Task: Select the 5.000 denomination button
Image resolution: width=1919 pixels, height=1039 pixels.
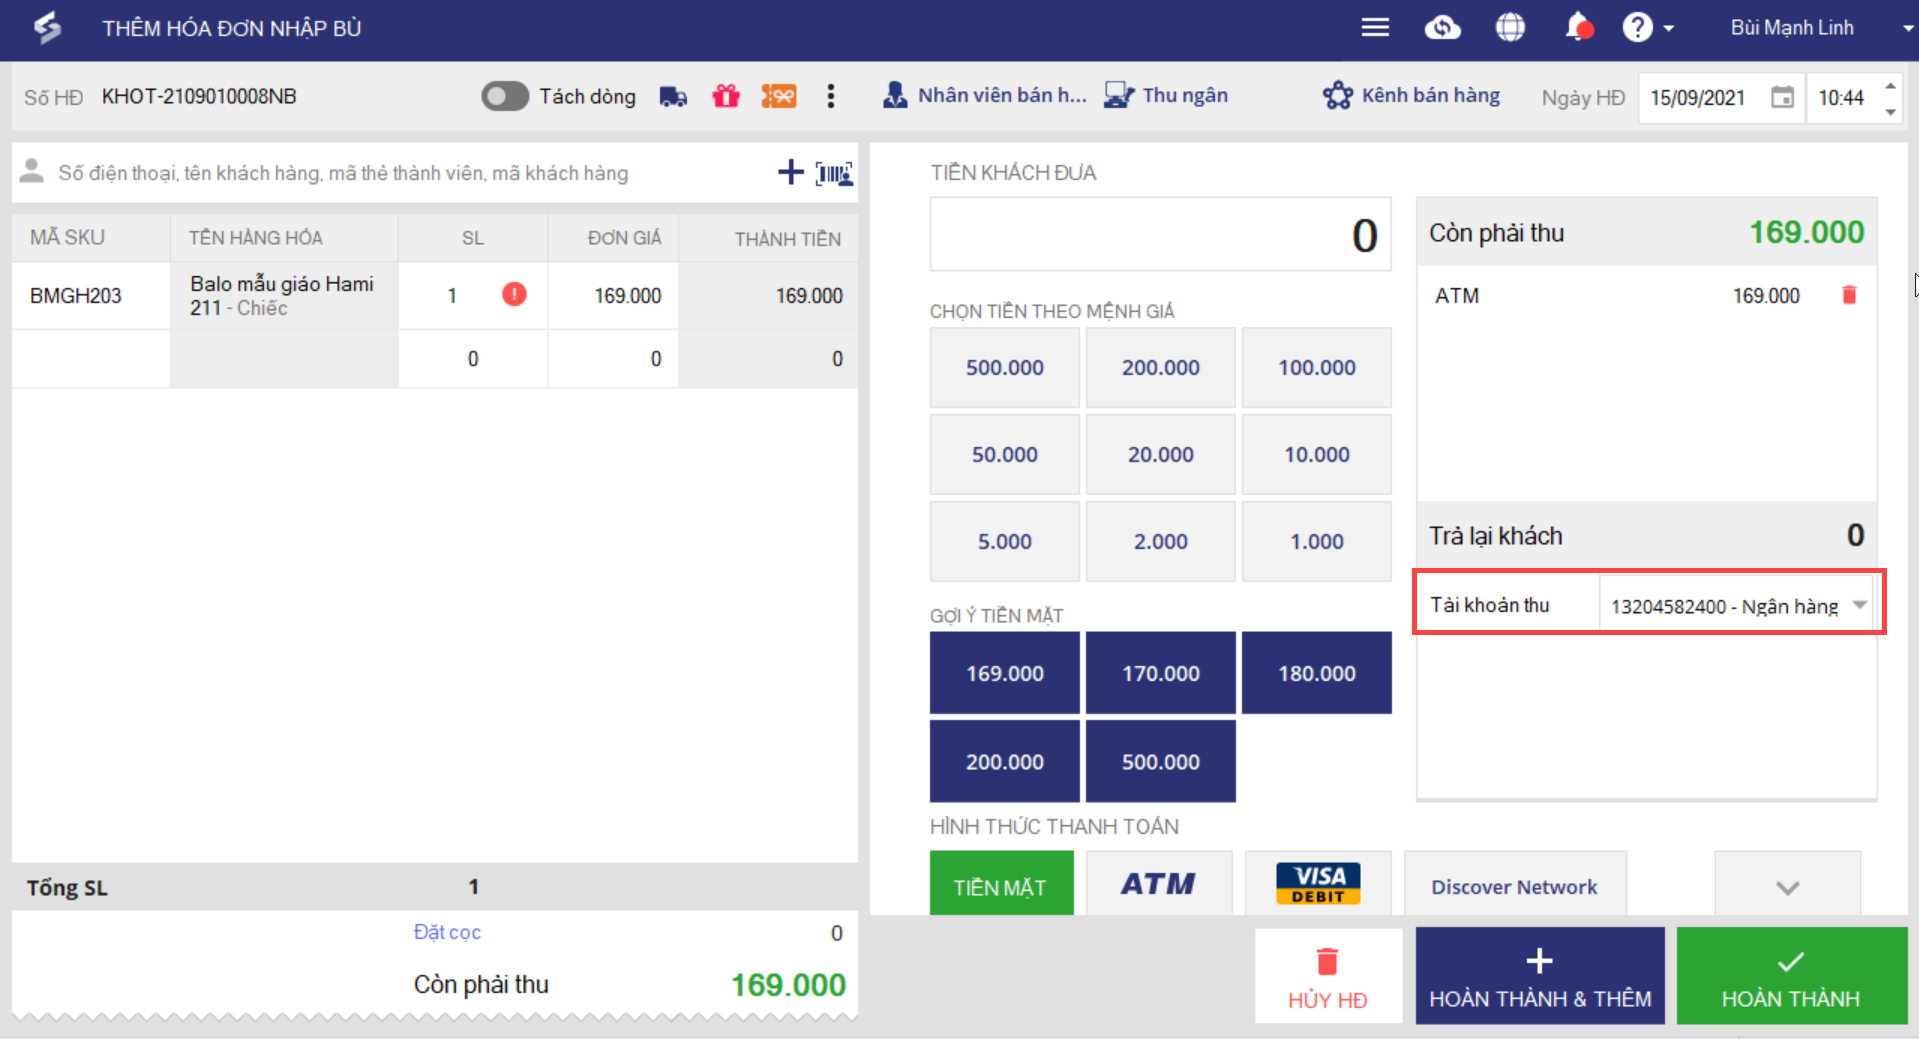Action: pos(1005,541)
